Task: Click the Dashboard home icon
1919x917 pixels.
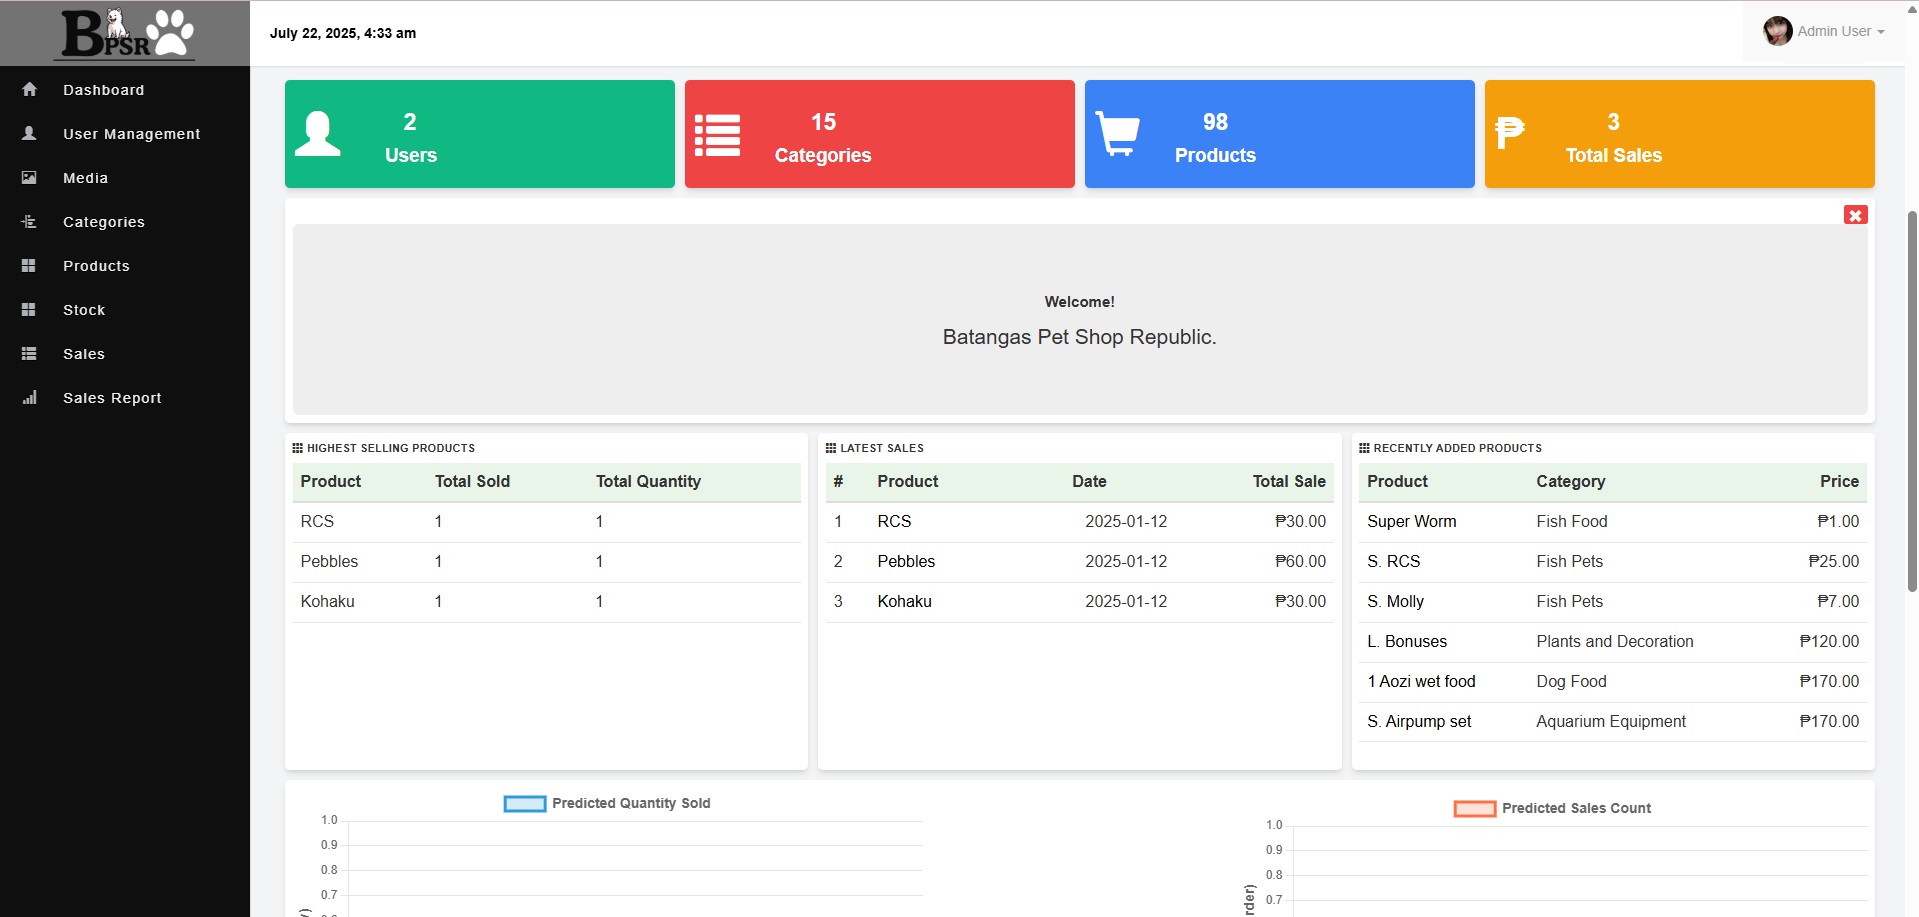Action: coord(29,89)
